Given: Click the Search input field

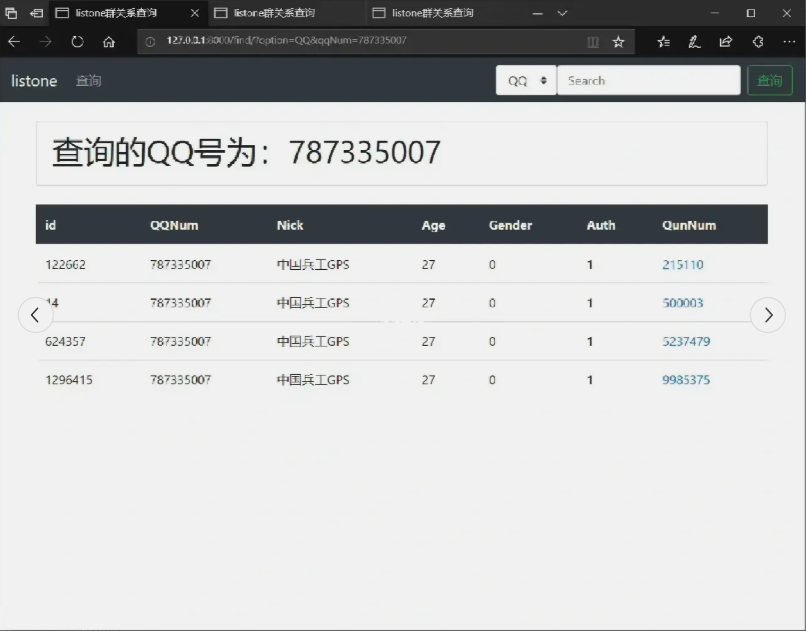Looking at the screenshot, I should click(x=649, y=80).
